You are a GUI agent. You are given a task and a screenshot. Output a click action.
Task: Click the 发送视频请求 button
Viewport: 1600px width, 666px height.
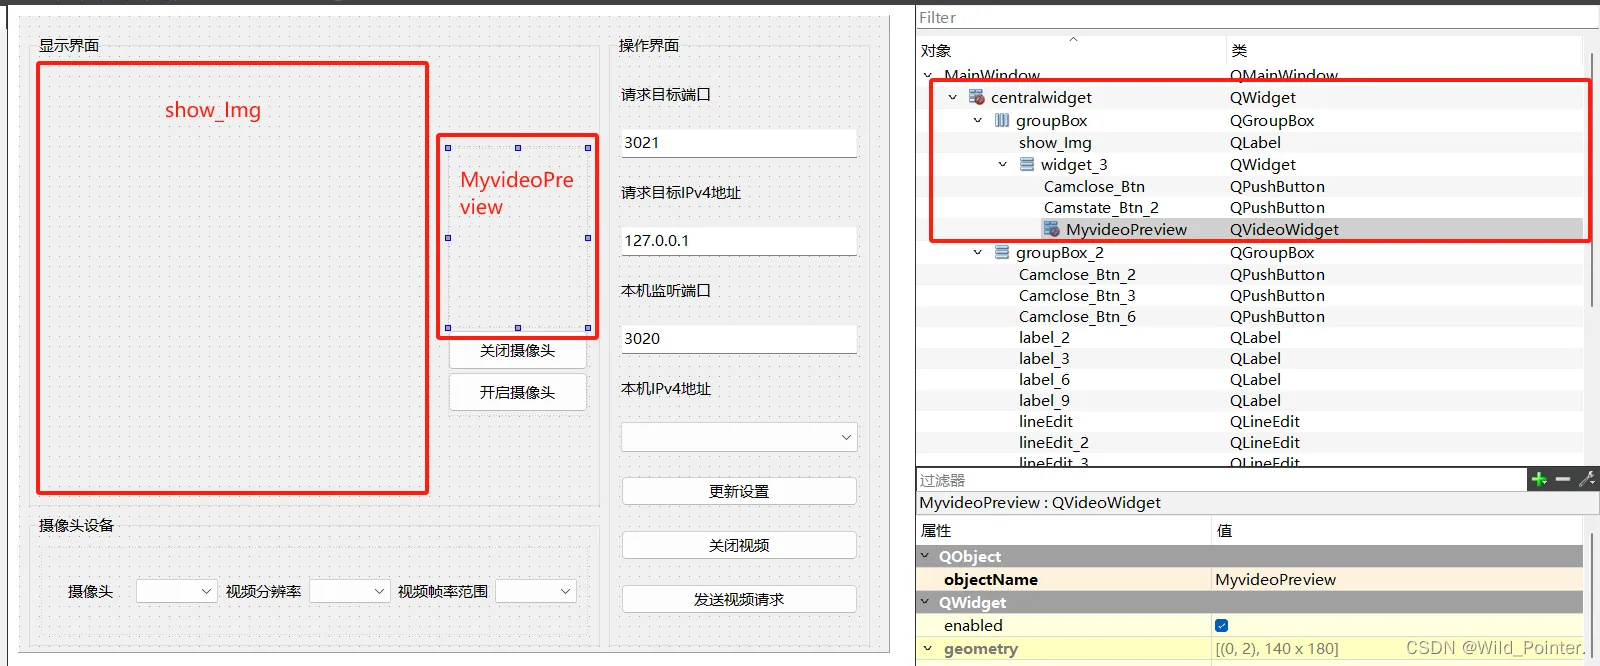point(739,599)
